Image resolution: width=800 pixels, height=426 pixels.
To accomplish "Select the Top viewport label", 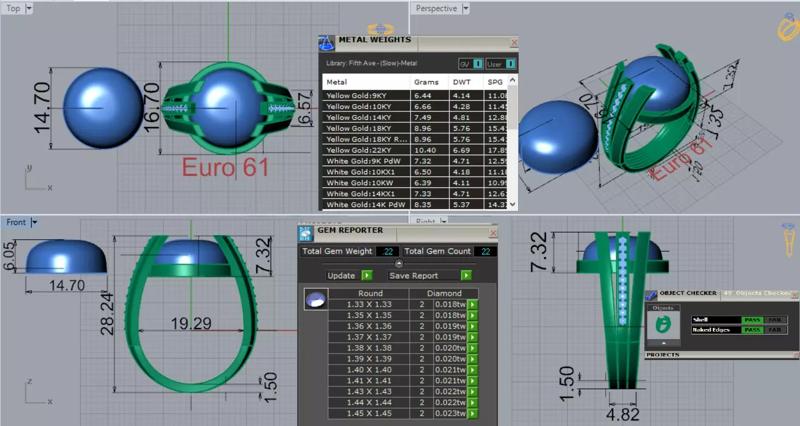I will coord(13,8).
